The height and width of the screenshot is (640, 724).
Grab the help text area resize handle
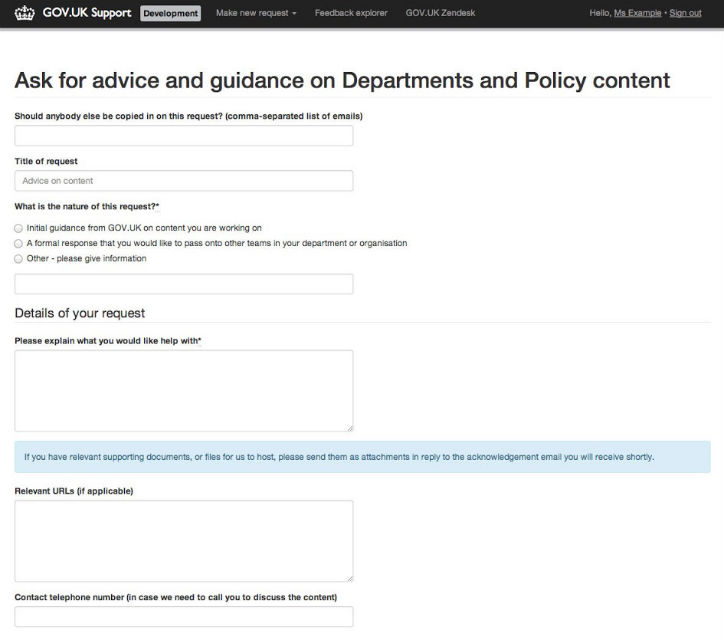point(350,428)
